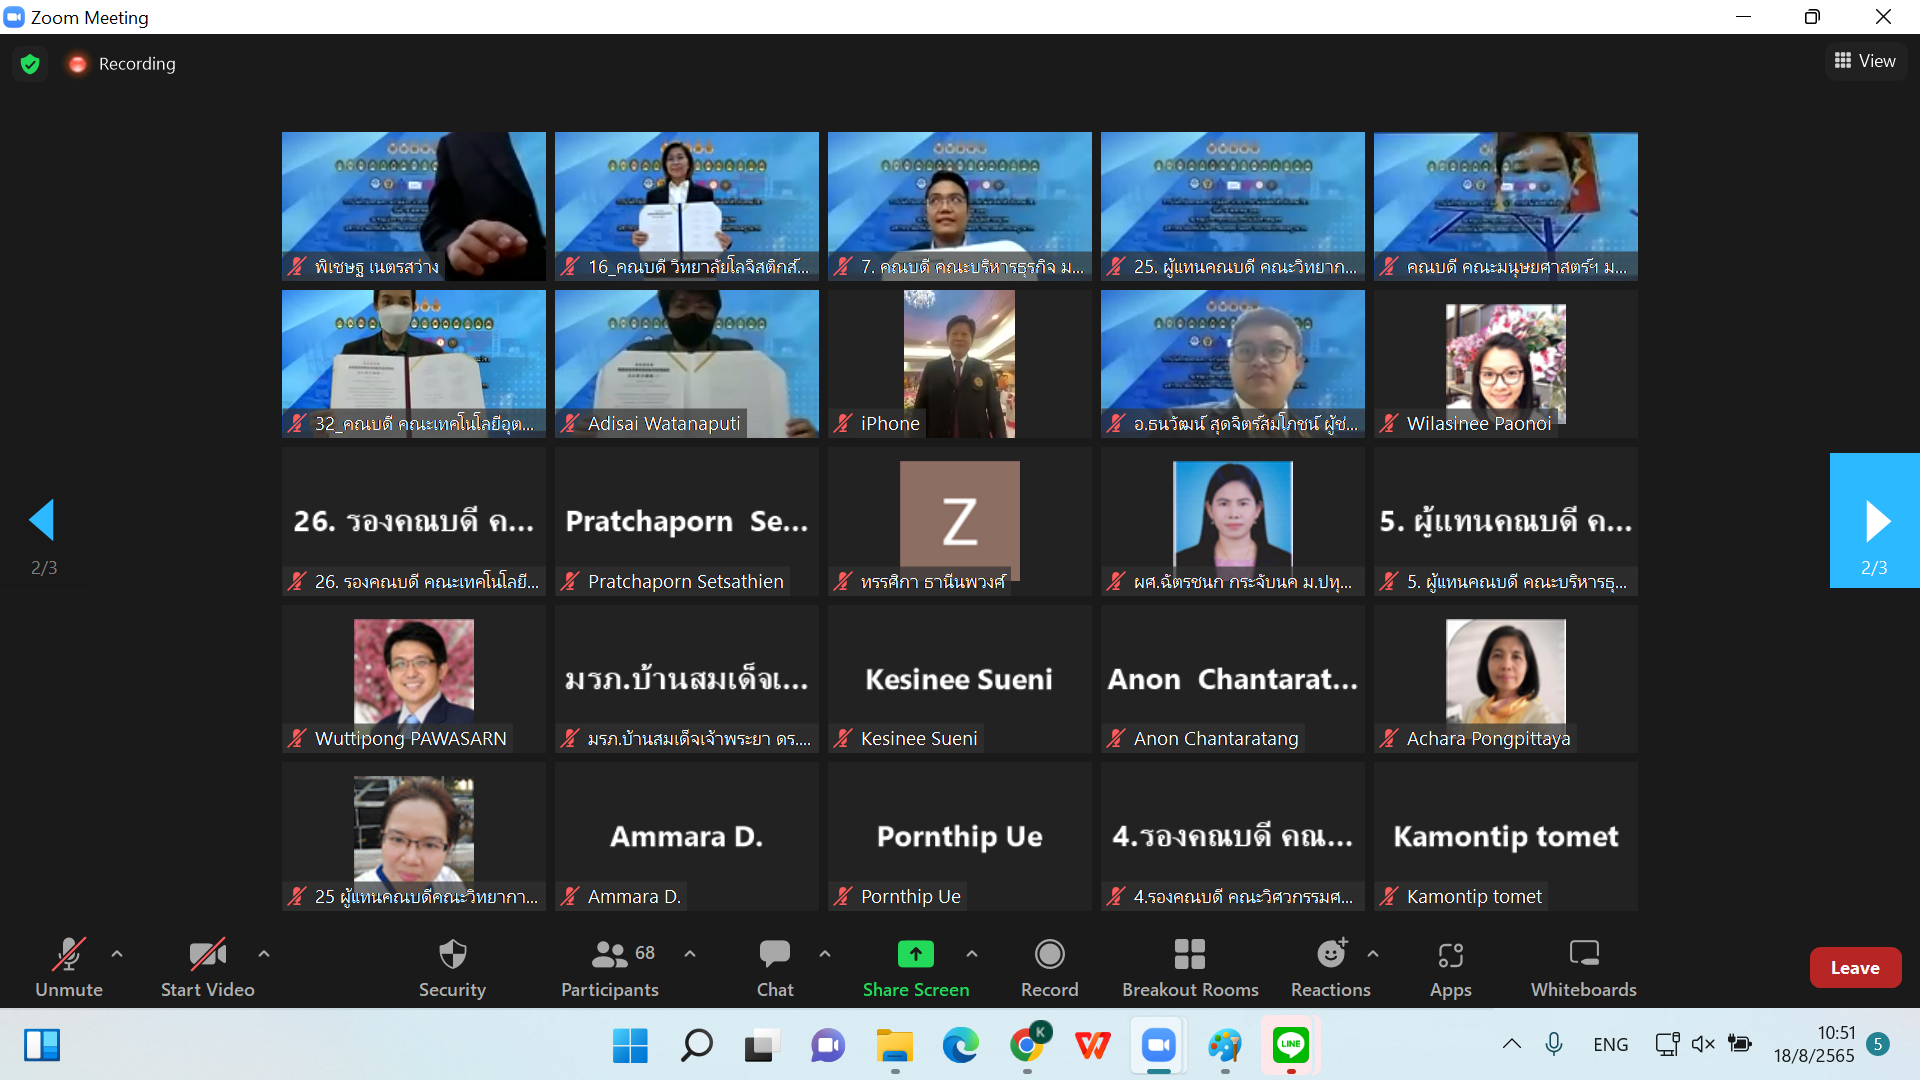Viewport: 1920px width, 1080px height.
Task: Go to previous gallery page with left arrow
Action: click(42, 521)
